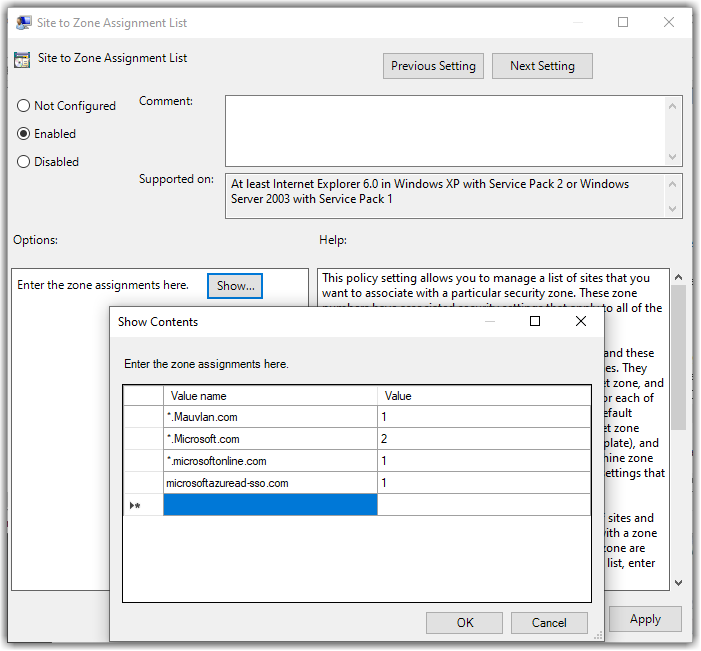Click the title bar policy icon
Viewport: 701px width, 651px height.
tap(24, 22)
